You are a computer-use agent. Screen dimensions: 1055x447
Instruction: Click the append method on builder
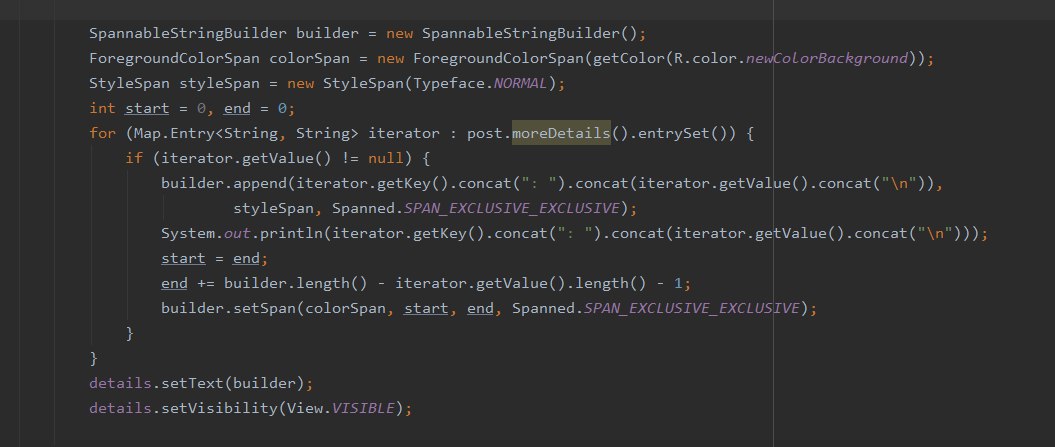coord(260,183)
